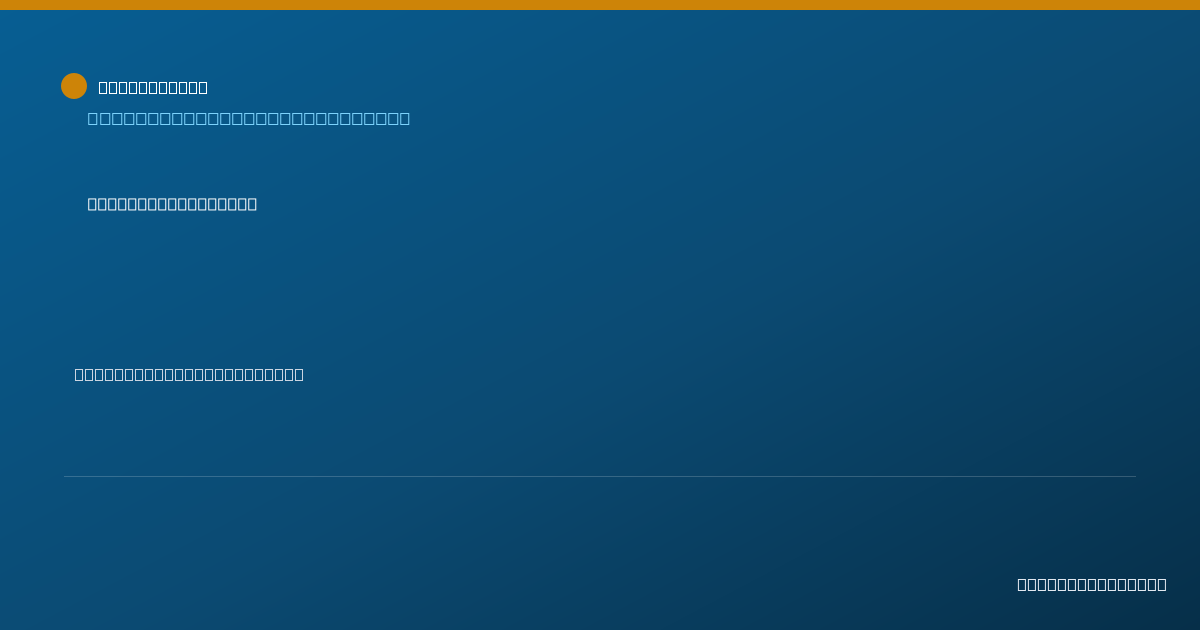Click the orange circle icon
This screenshot has height=630, width=1200.
(74, 86)
